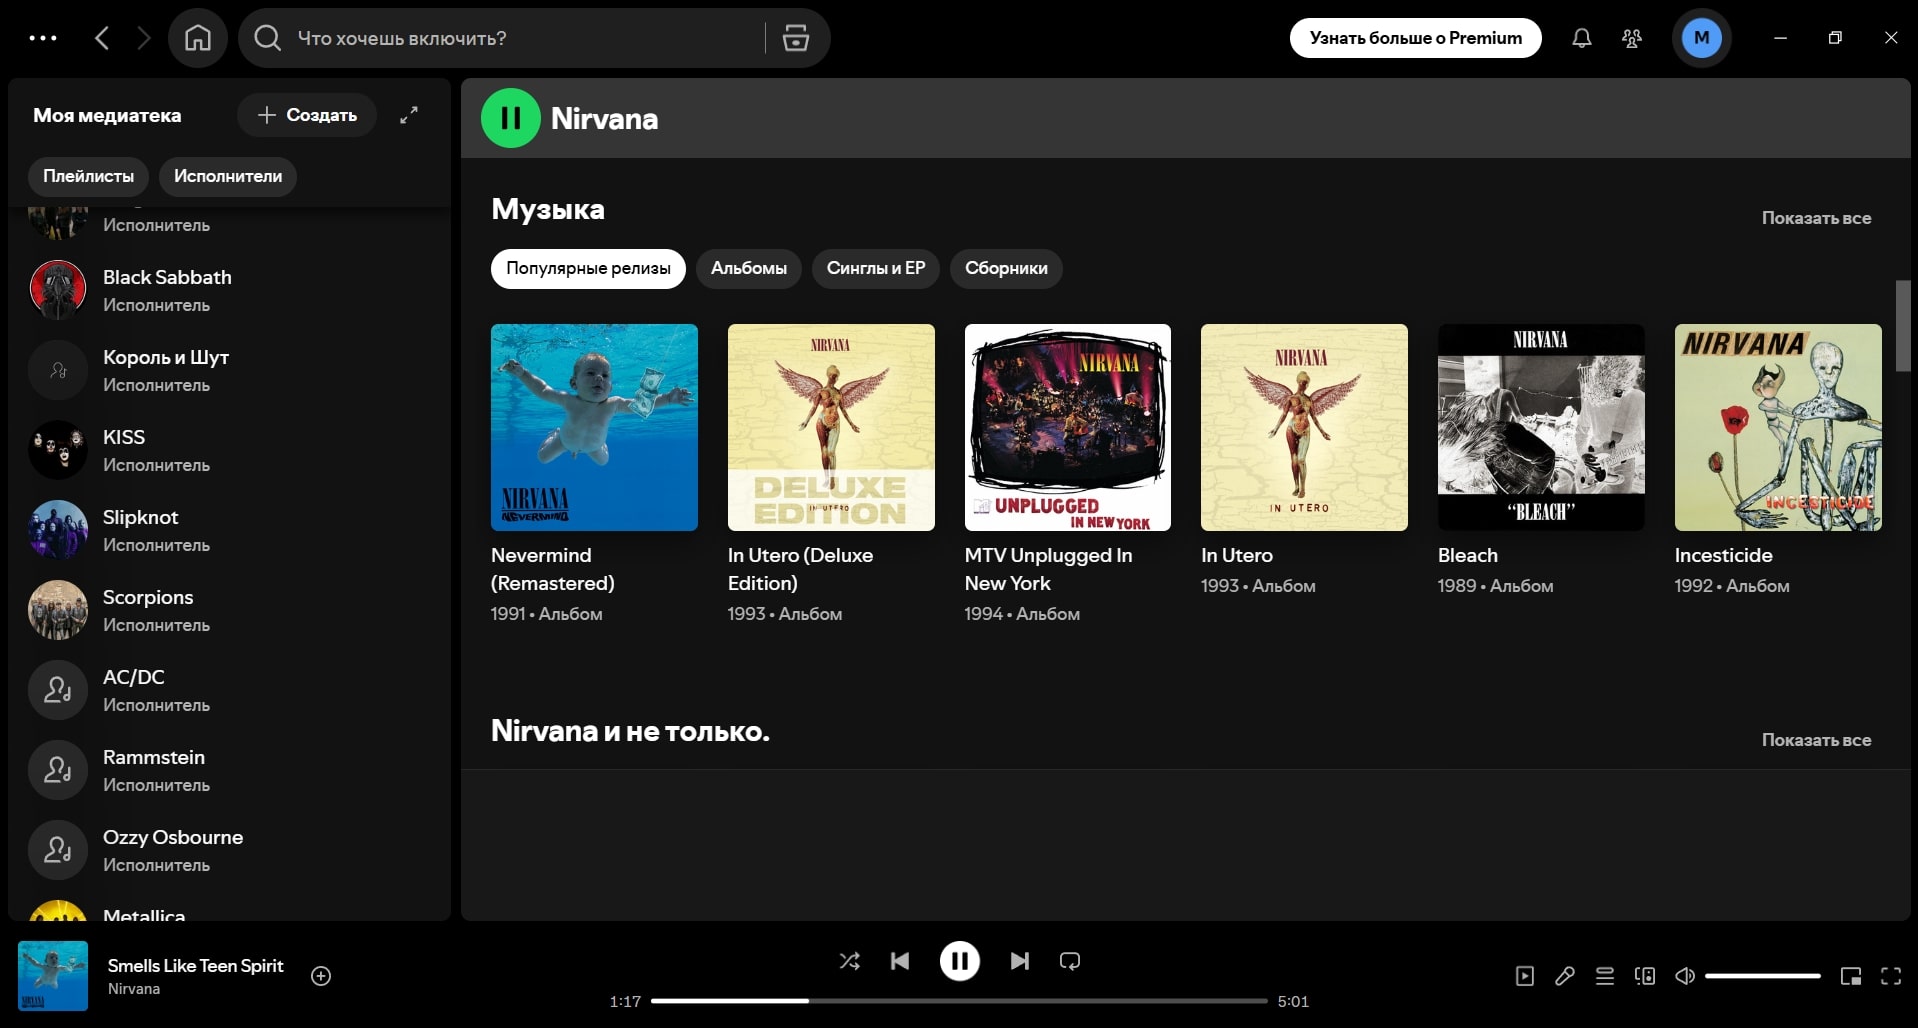1918x1028 pixels.
Task: Open Ozzy Osbourne artist in library
Action: pos(230,850)
